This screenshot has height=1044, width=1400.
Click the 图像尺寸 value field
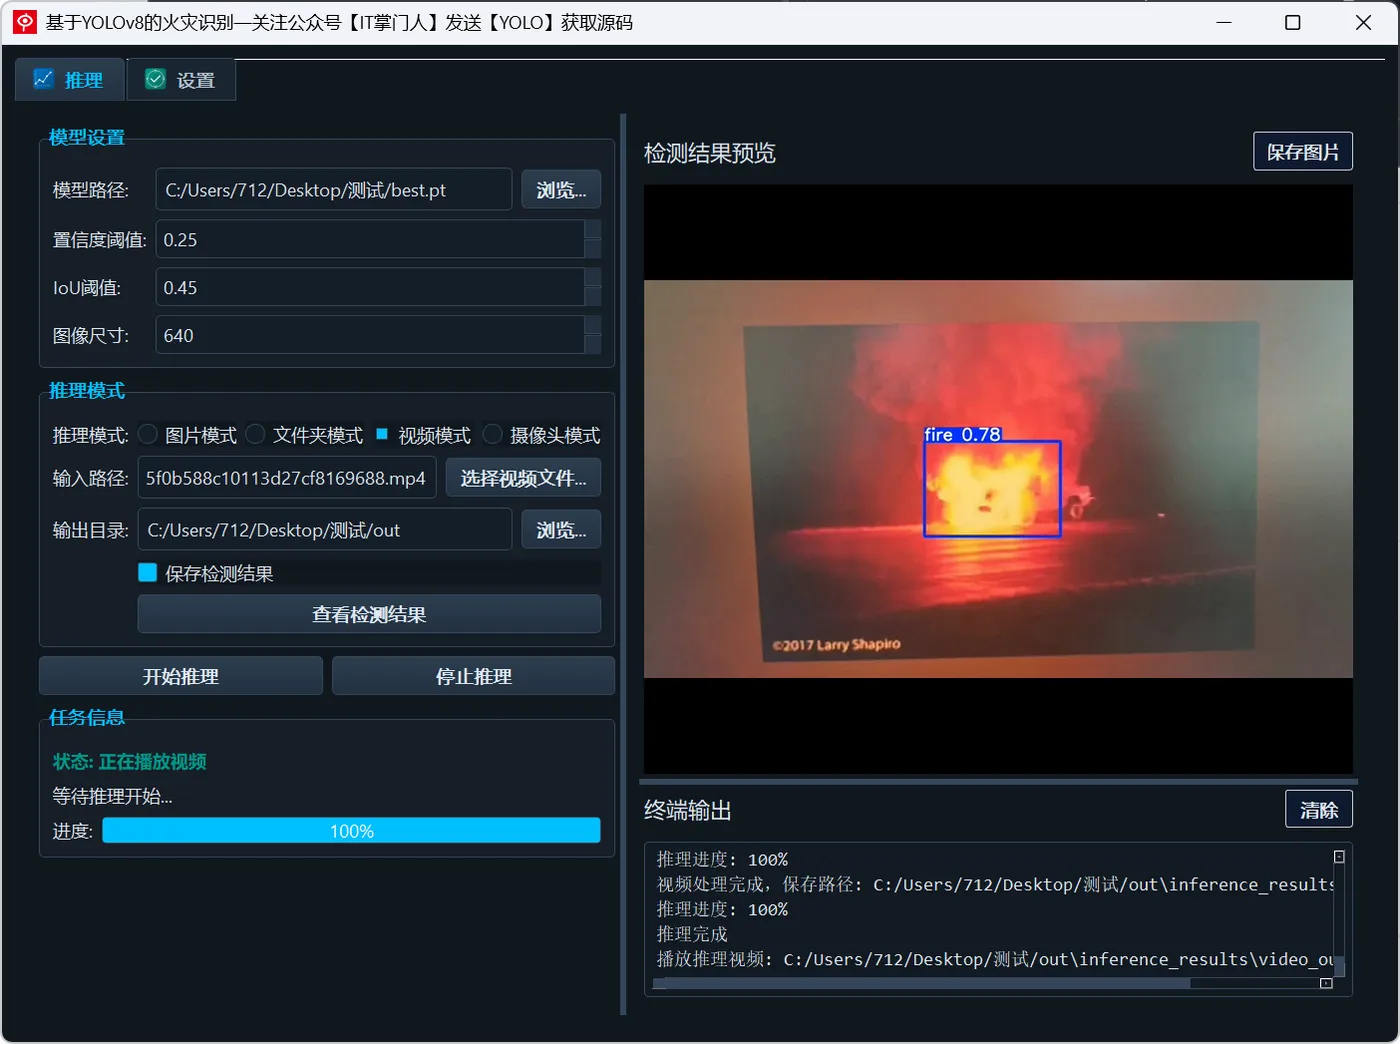(370, 336)
